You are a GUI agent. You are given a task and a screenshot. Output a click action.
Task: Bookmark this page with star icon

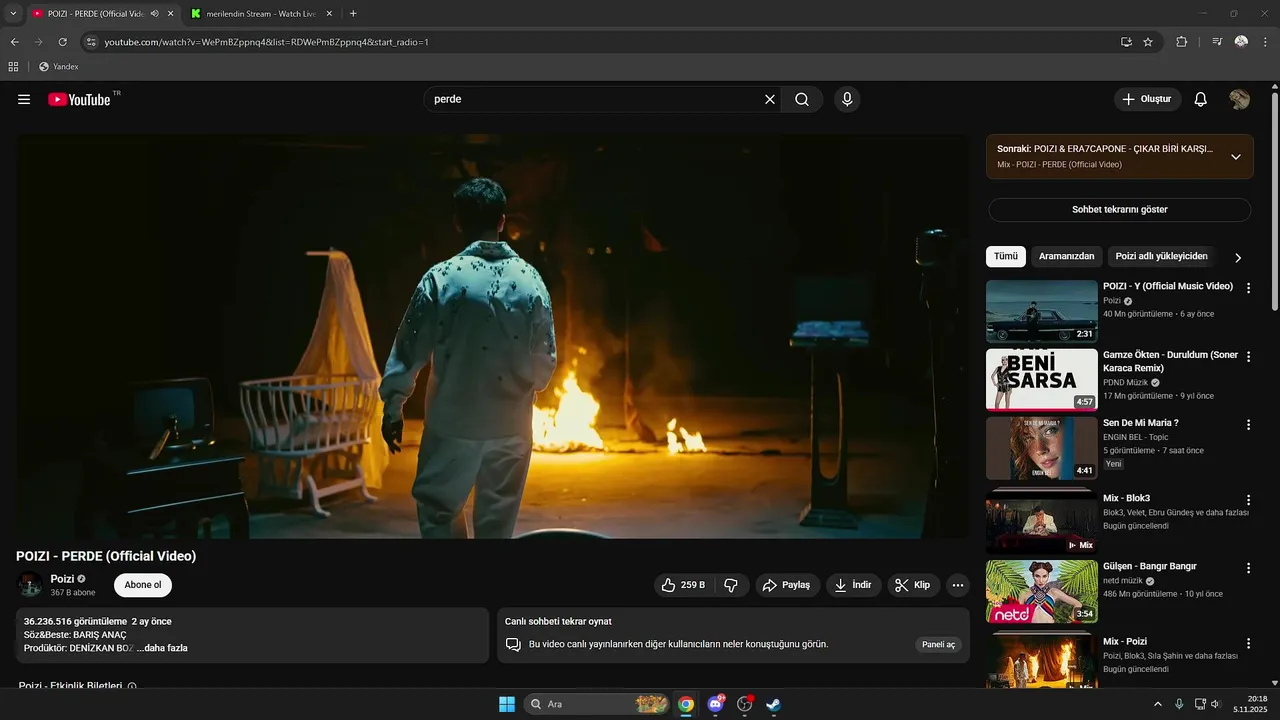(x=1148, y=42)
